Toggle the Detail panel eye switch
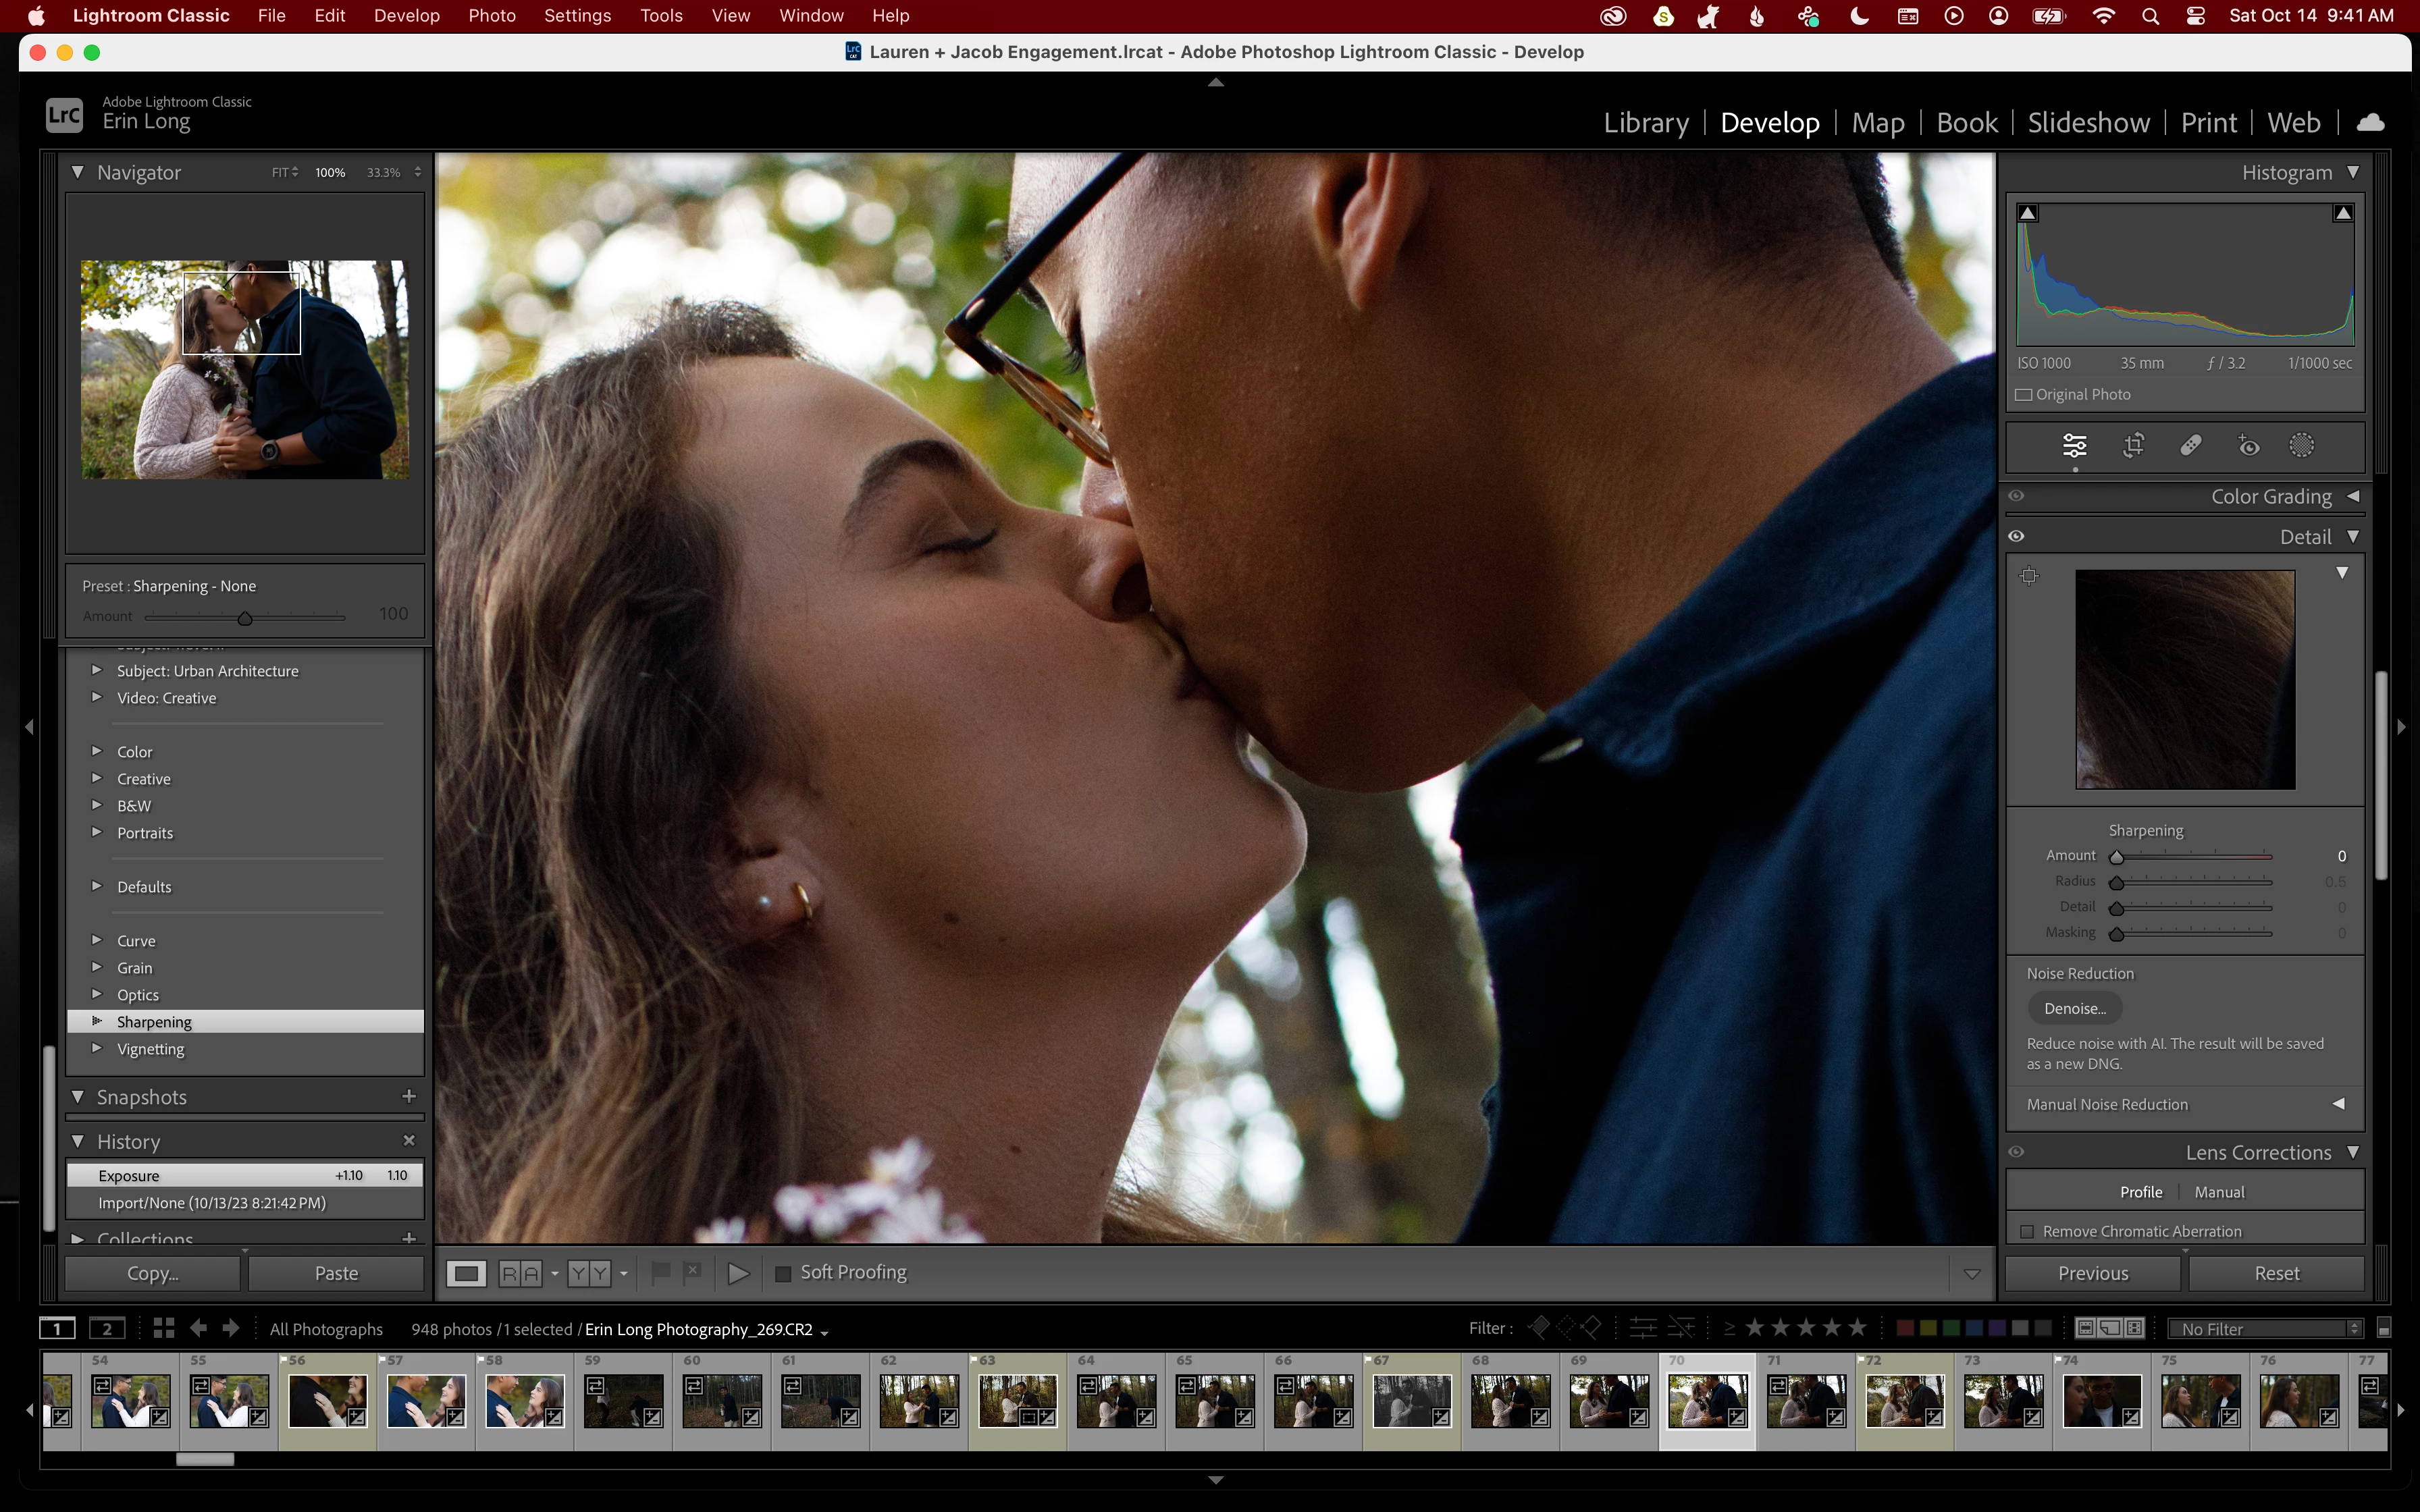Image resolution: width=2420 pixels, height=1512 pixels. point(2016,537)
